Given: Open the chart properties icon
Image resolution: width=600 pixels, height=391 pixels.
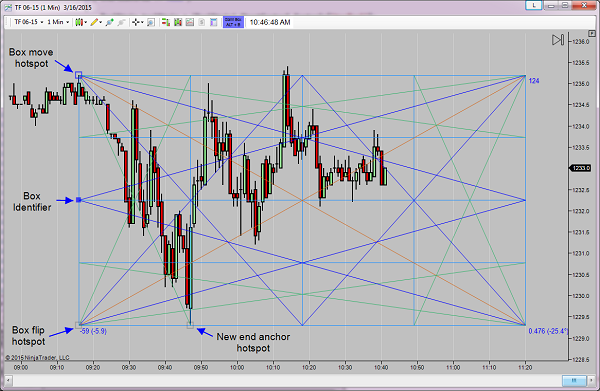Looking at the screenshot, I should point(214,22).
